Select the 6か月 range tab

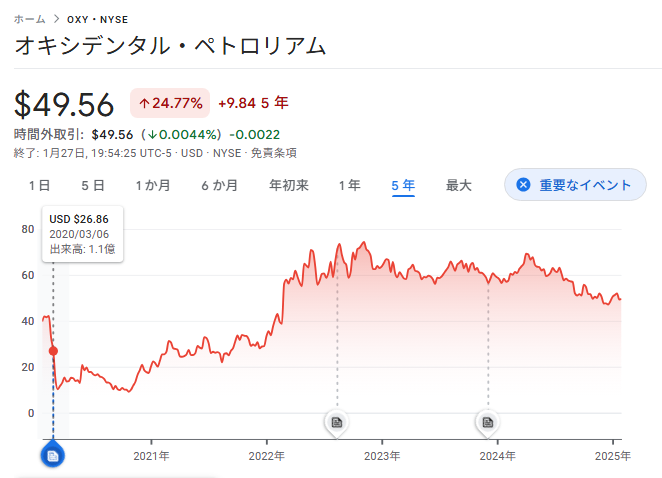point(219,185)
